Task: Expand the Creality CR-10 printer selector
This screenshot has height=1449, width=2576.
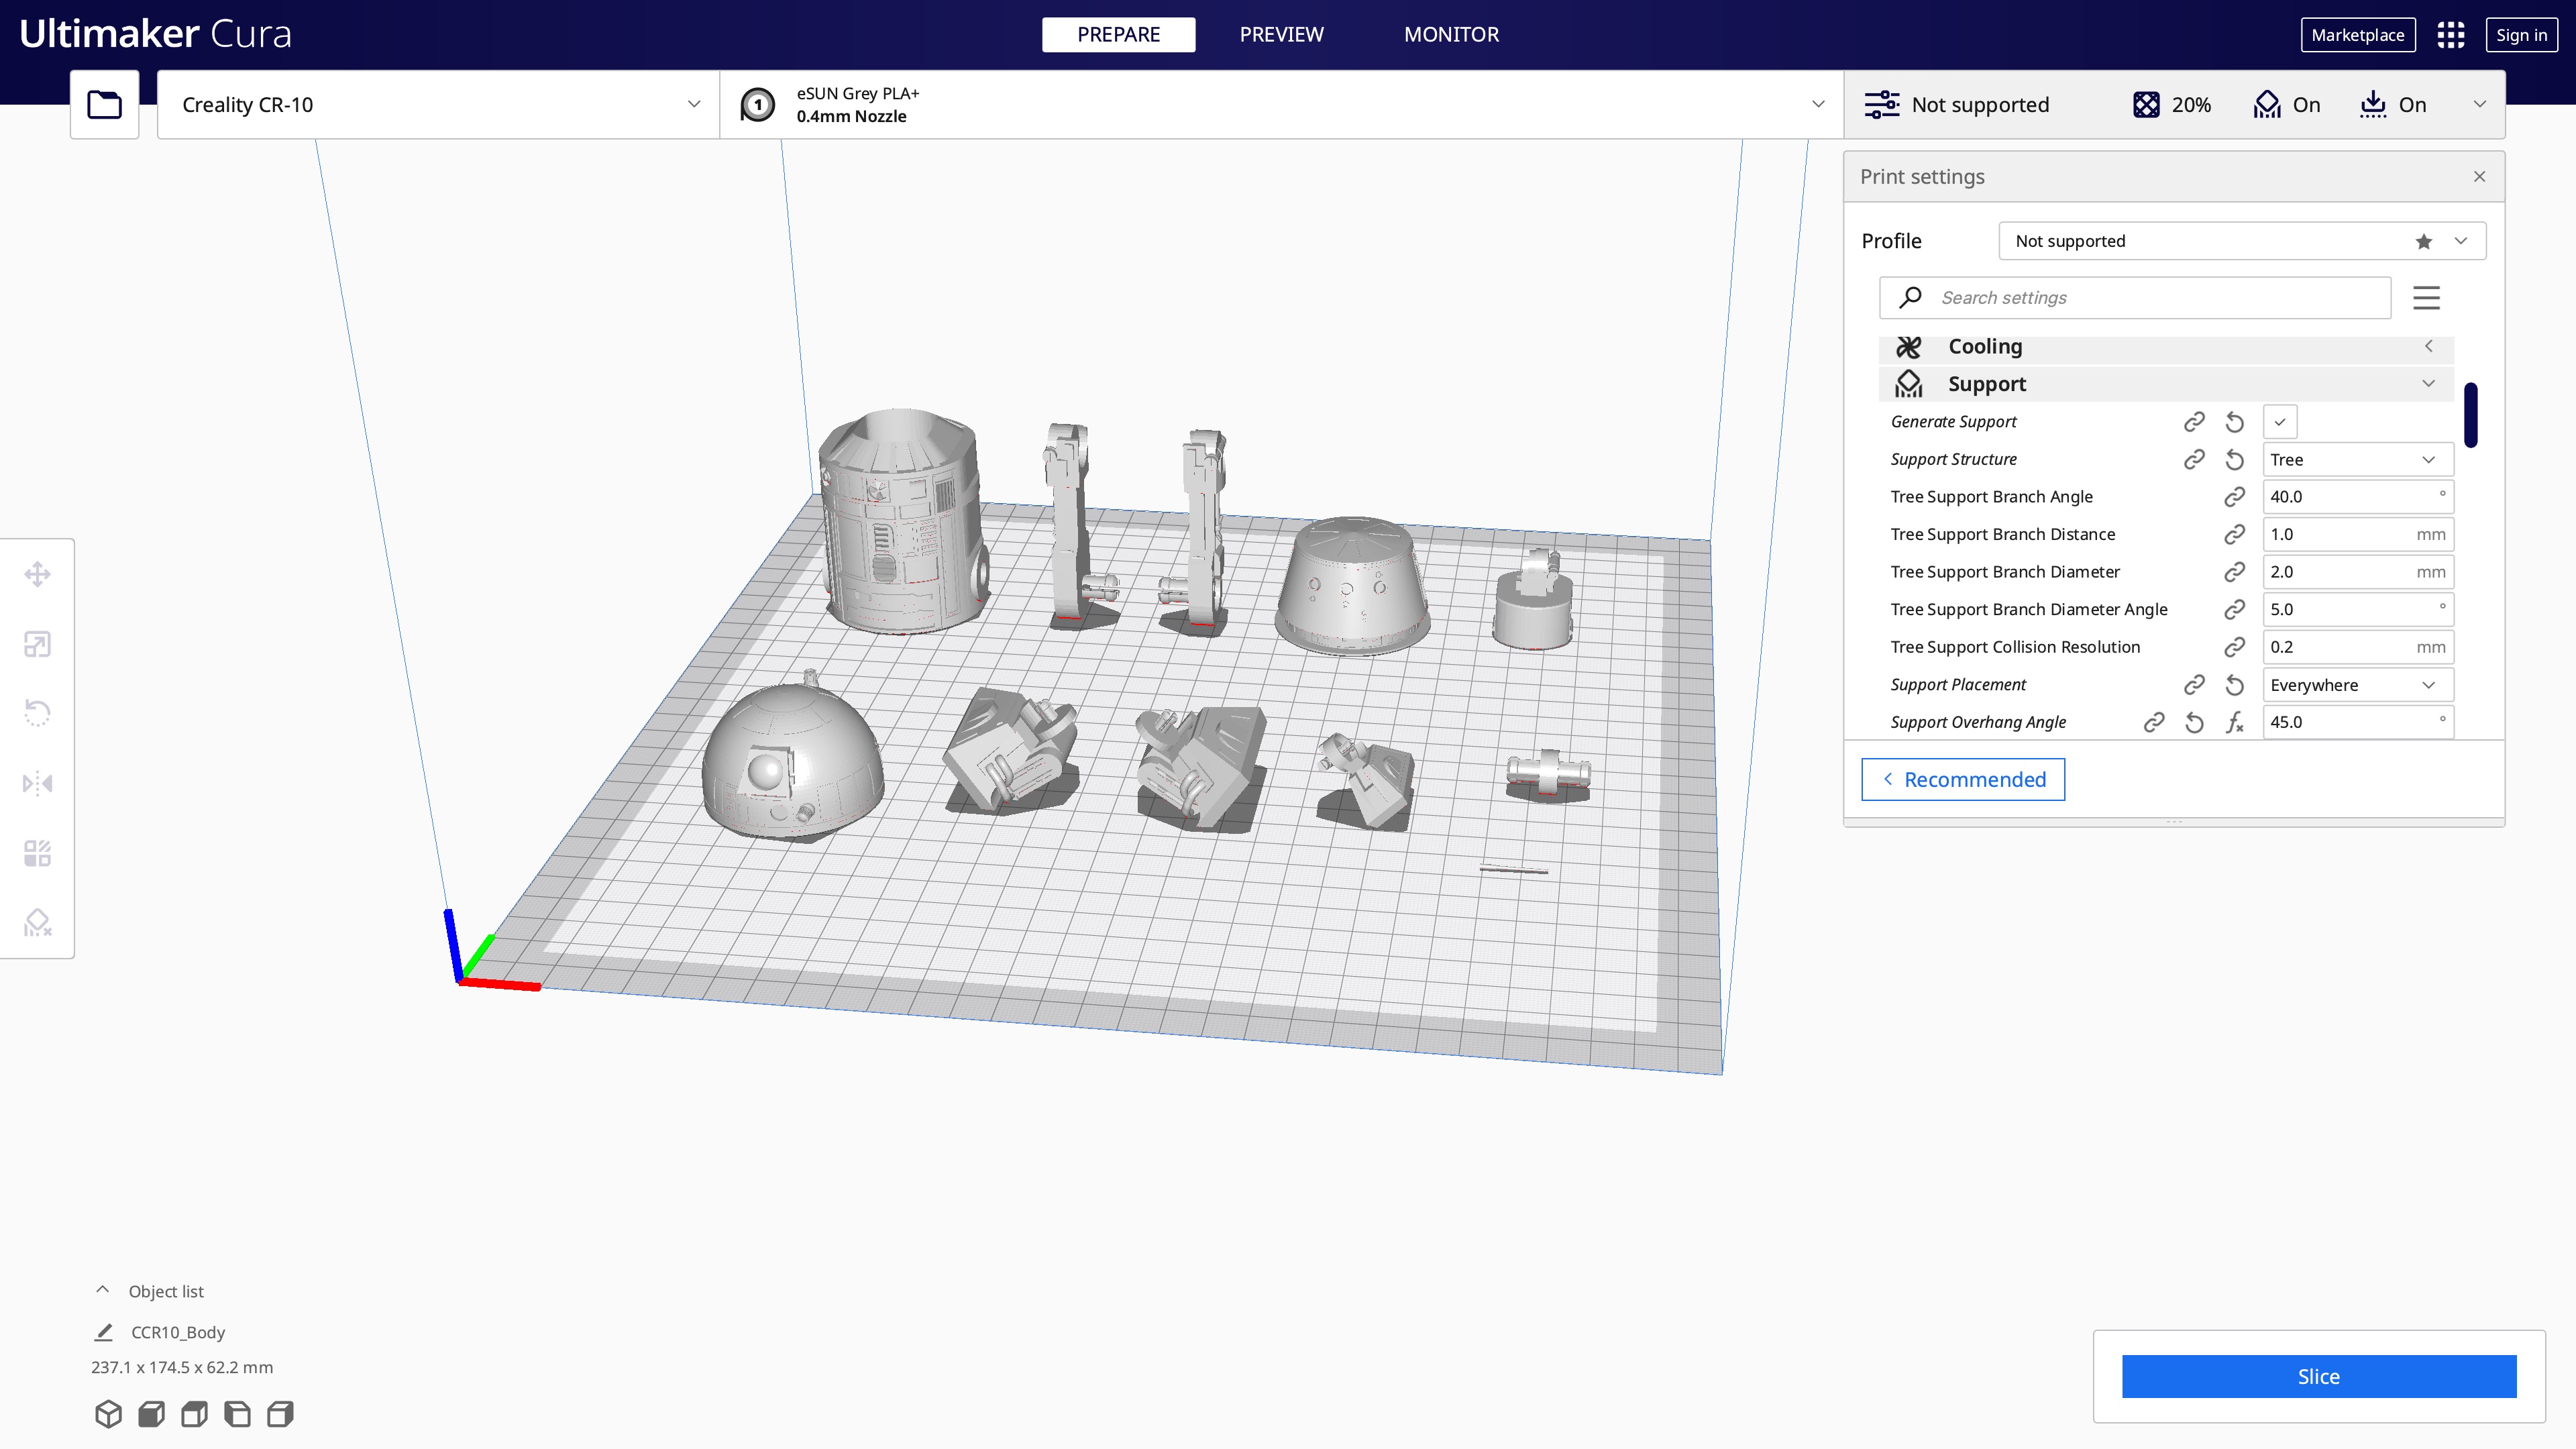Action: (438, 105)
